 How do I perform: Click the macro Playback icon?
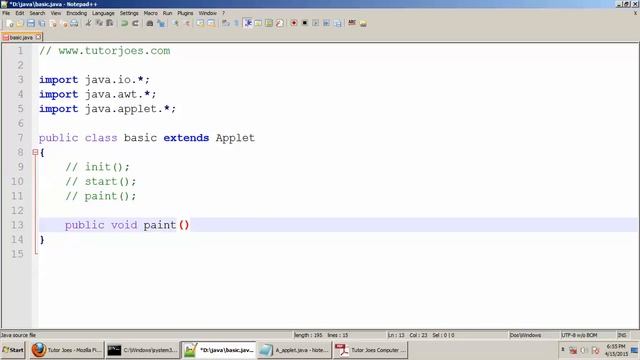click(316, 23)
